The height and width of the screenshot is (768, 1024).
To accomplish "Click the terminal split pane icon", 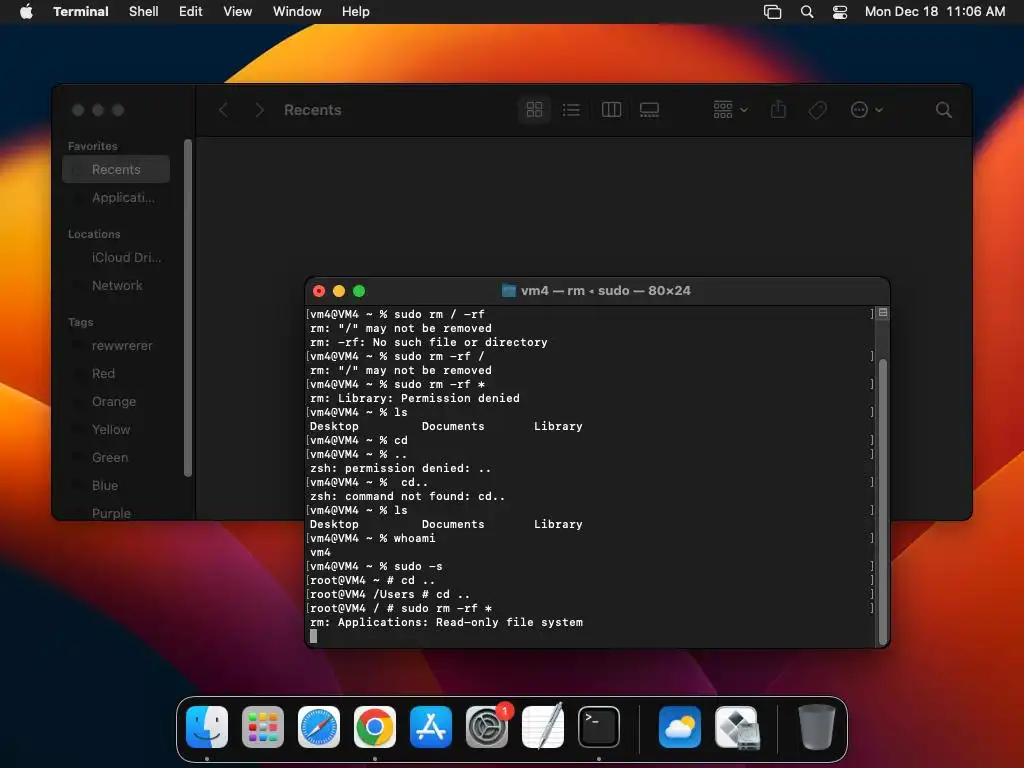I will pos(883,313).
